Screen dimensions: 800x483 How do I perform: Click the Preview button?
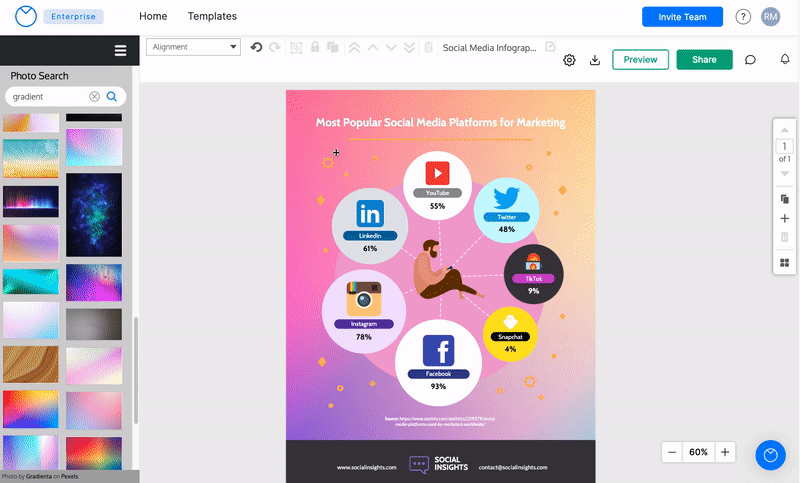tap(640, 60)
